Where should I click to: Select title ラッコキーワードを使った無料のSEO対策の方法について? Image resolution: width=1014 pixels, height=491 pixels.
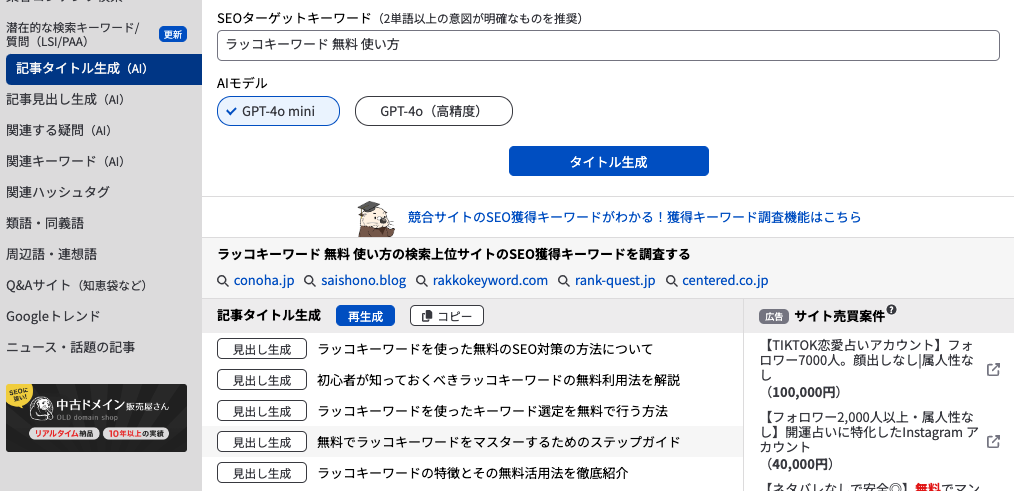(x=485, y=349)
